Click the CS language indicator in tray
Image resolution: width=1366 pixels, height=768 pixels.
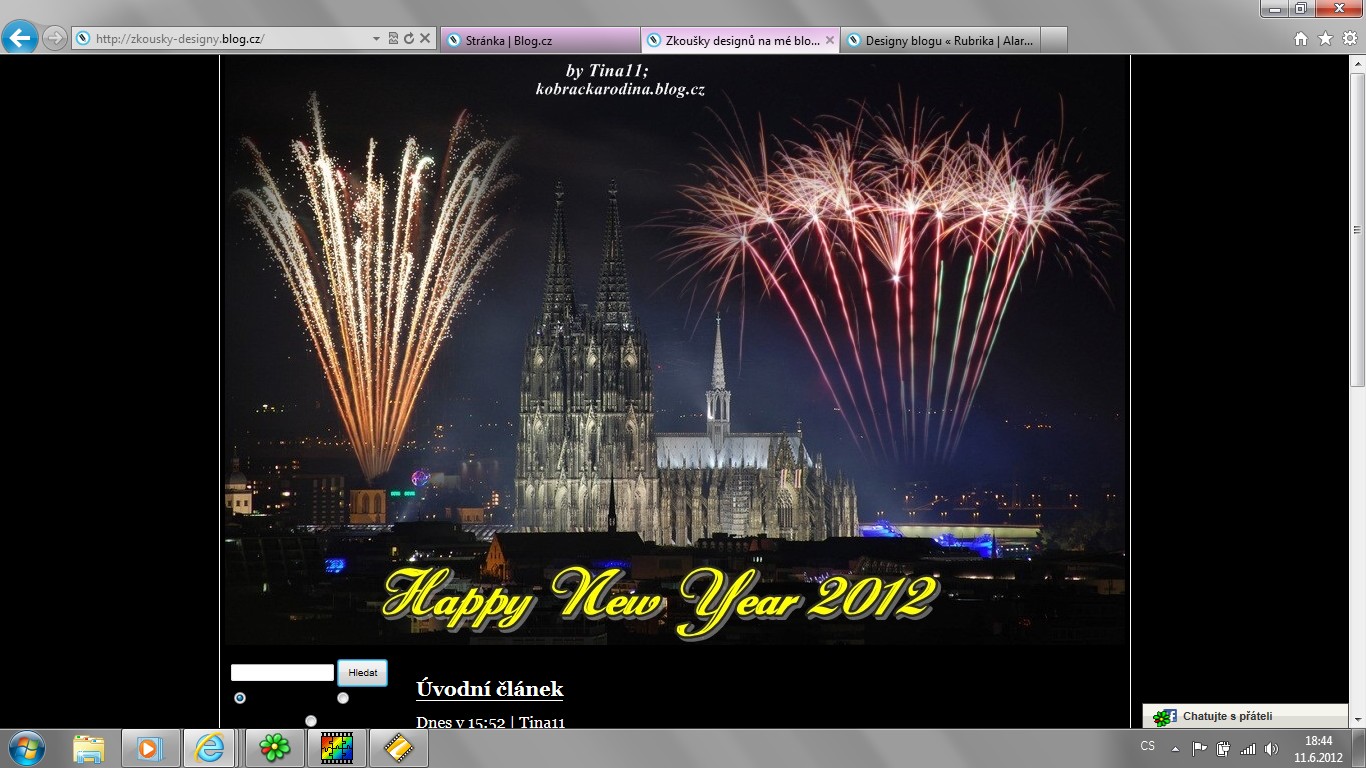click(x=1148, y=747)
